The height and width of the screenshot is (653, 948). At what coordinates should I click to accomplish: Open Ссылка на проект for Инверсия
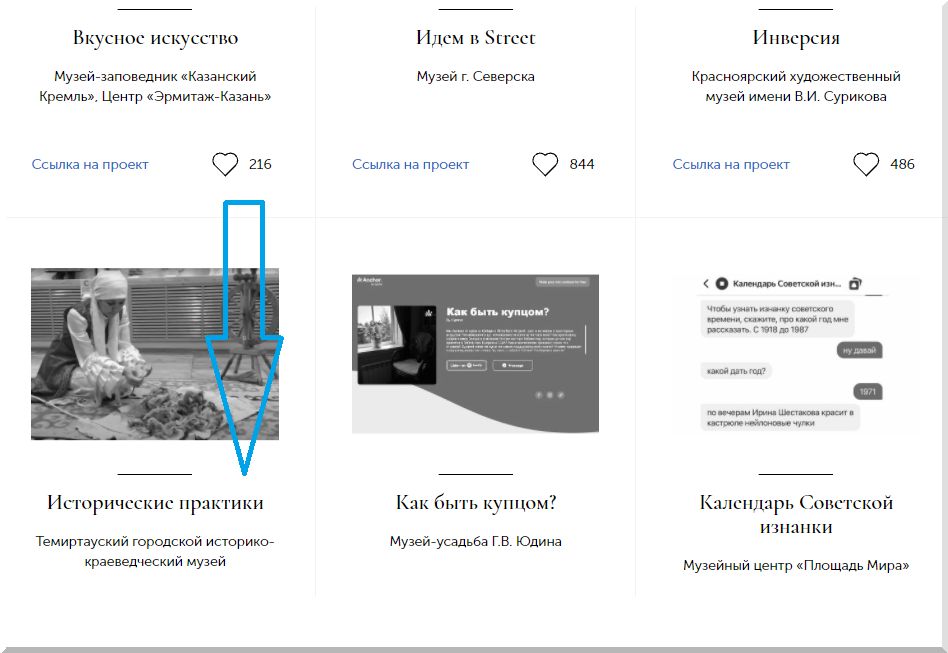click(x=731, y=164)
